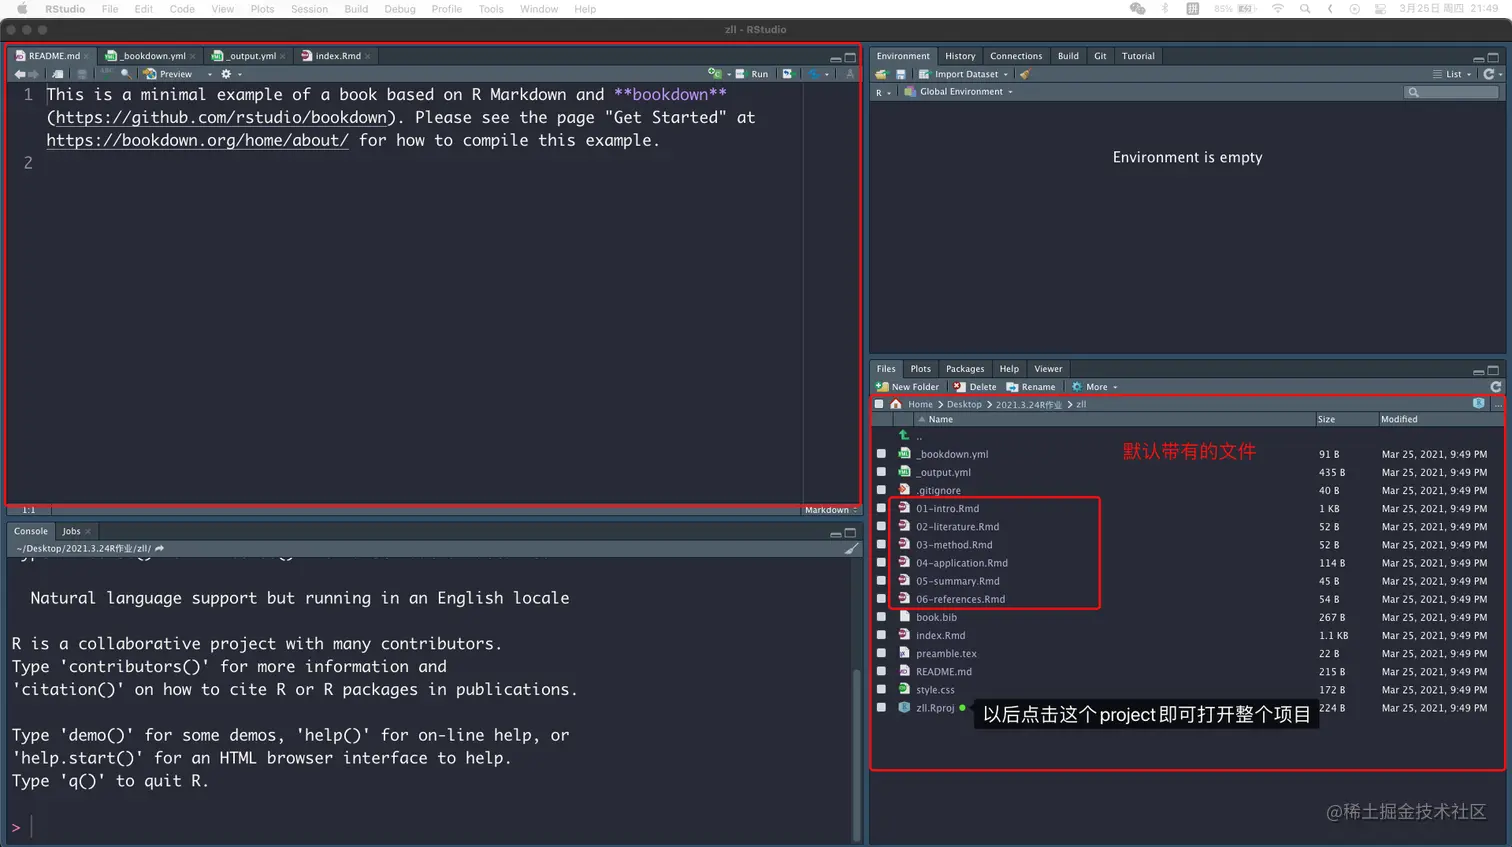
Task: Run the selected lines
Action: [753, 74]
